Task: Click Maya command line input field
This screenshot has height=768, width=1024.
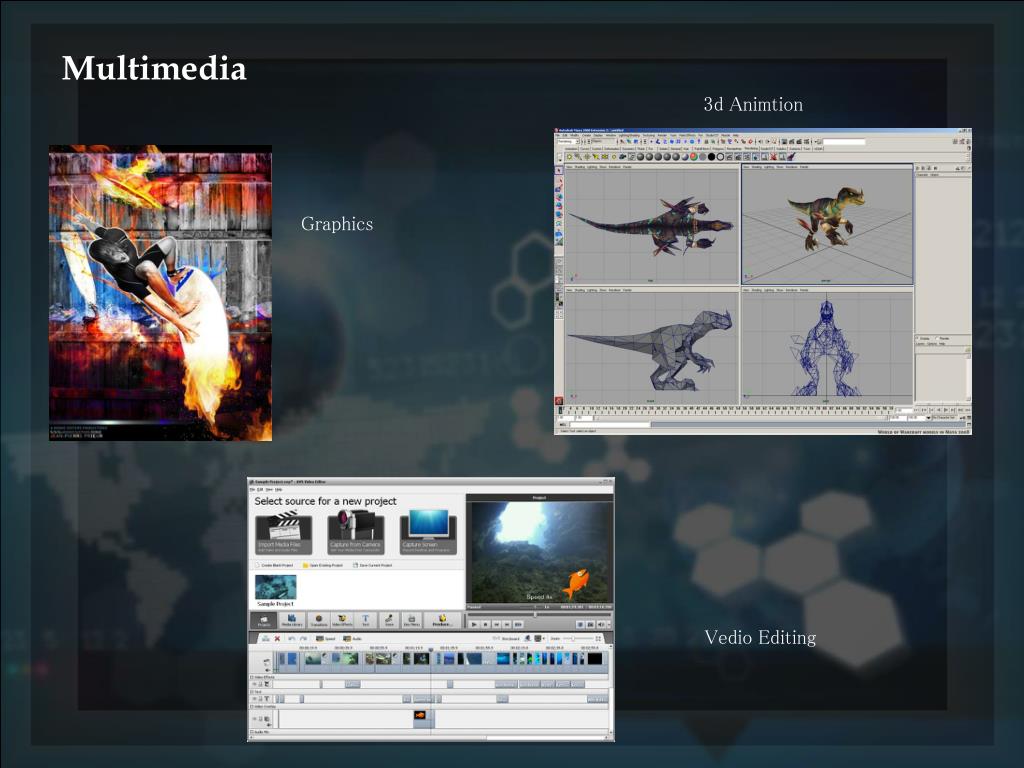Action: 609,424
